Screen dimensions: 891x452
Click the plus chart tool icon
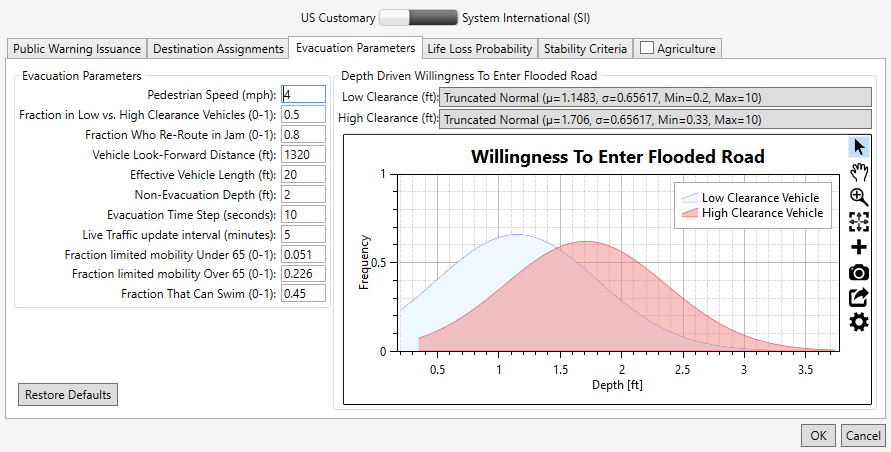[859, 247]
